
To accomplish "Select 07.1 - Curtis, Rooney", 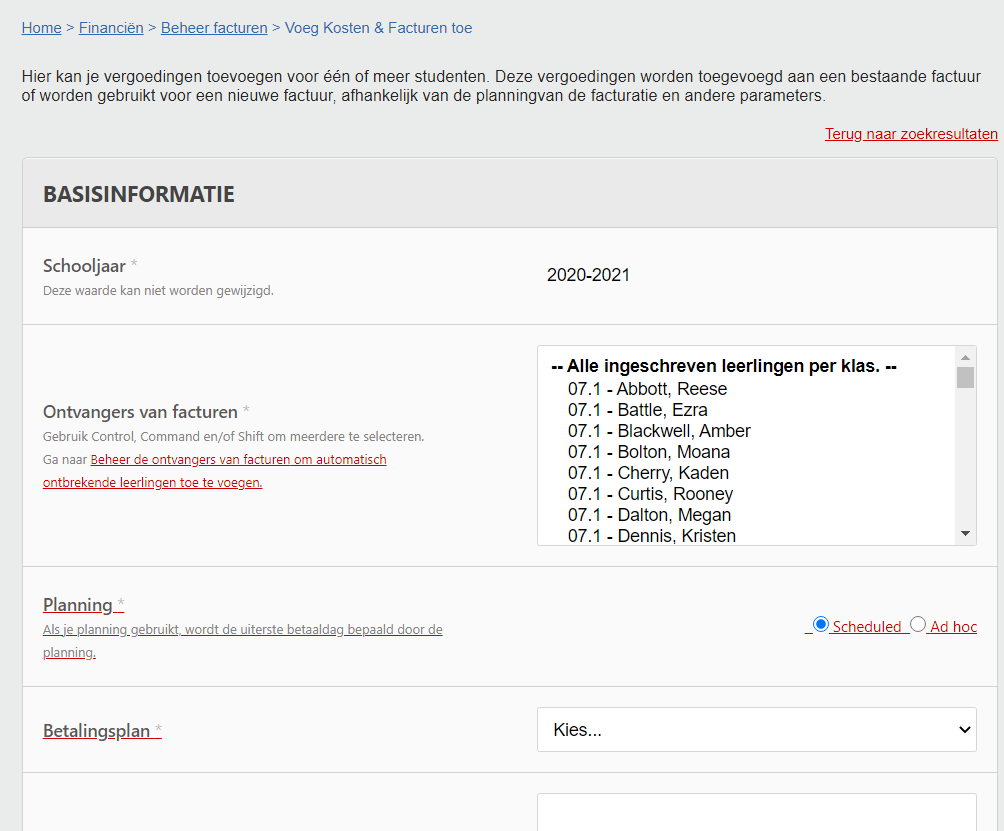I will pos(650,494).
